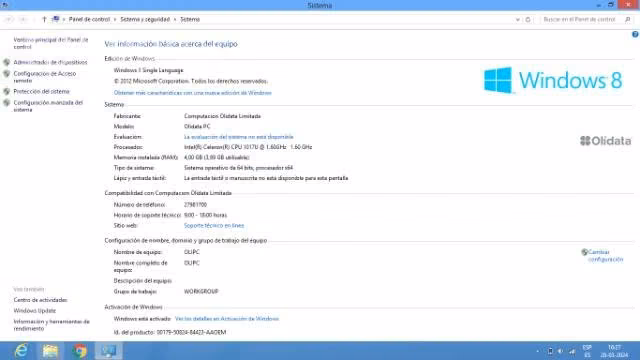Launch Google Chrome from the taskbar
This screenshot has width=640, height=360.
[80, 351]
